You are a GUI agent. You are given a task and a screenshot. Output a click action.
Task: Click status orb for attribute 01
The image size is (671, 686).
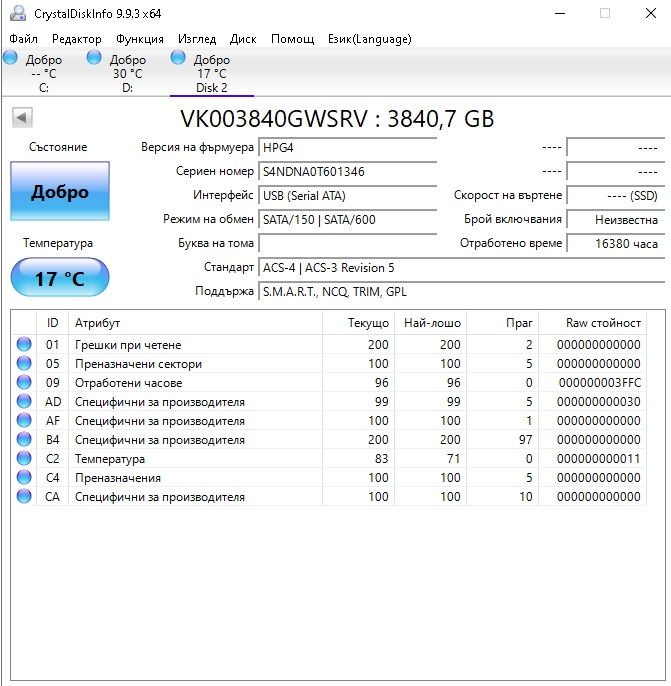(24, 344)
